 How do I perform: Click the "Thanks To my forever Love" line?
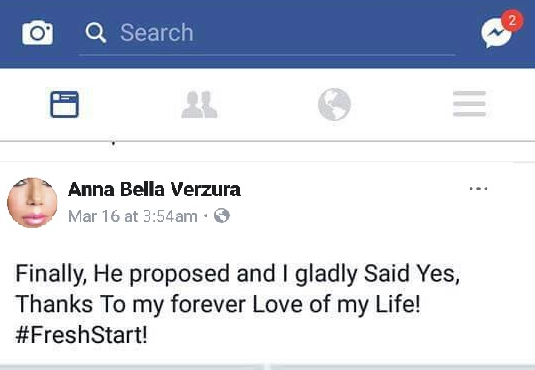click(x=218, y=304)
